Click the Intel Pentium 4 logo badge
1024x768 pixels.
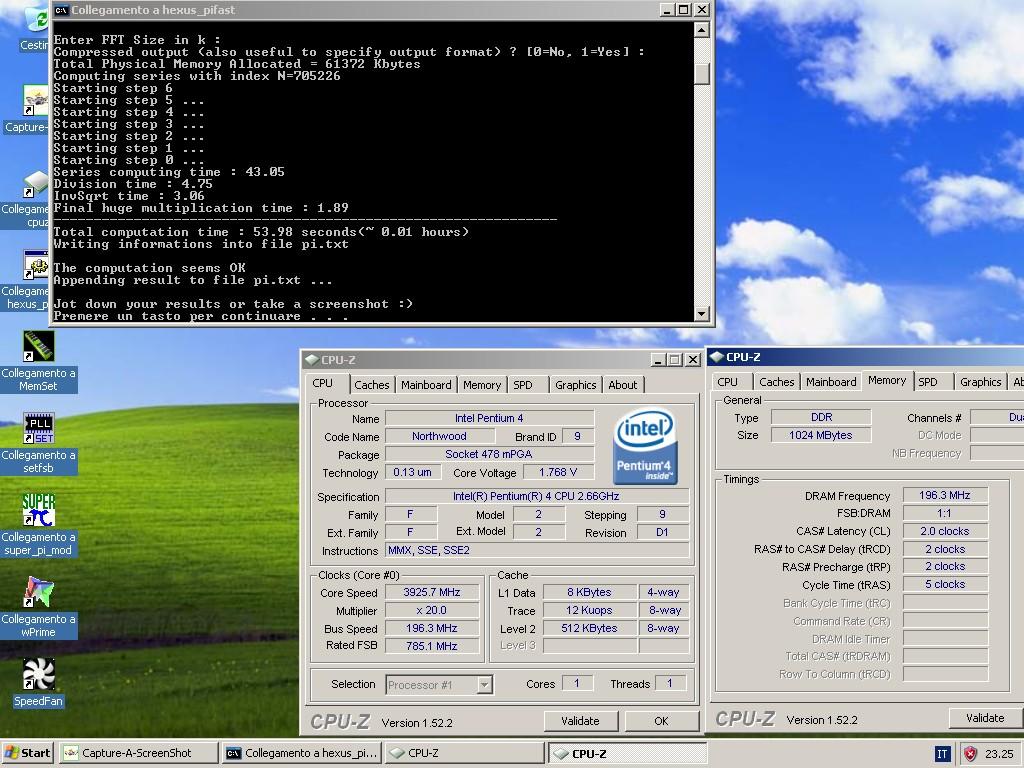tap(645, 446)
